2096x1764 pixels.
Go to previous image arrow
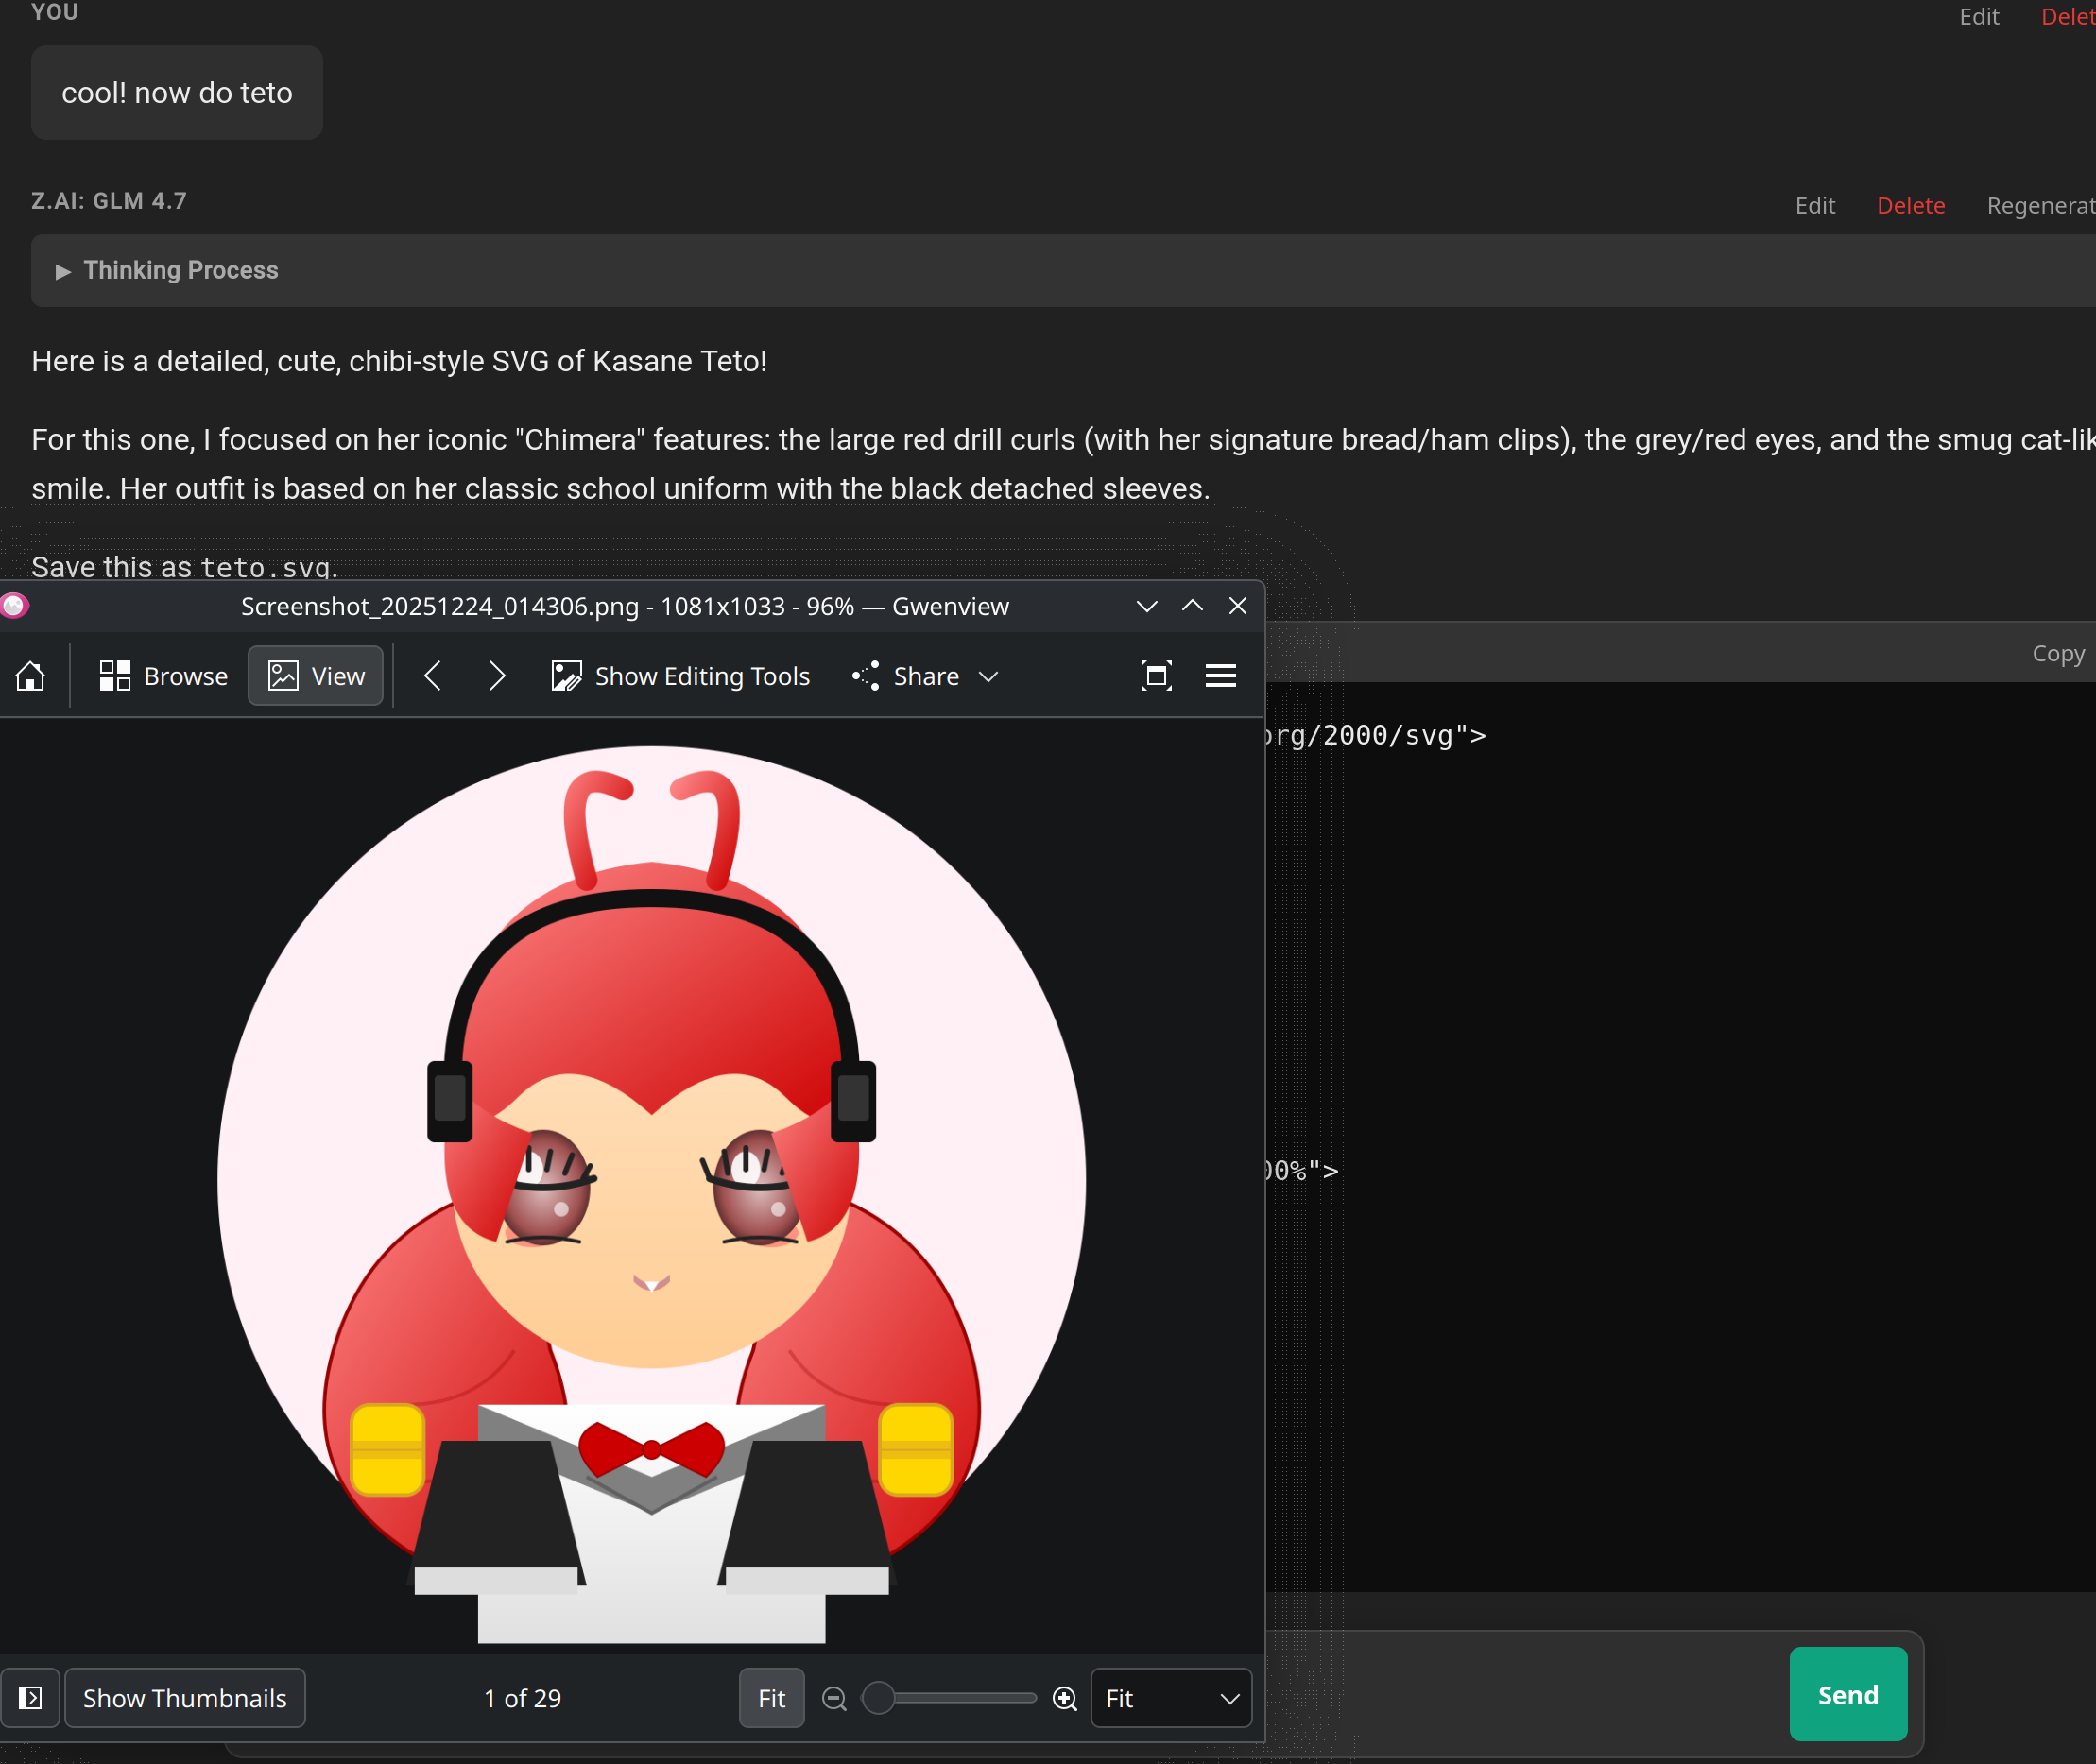433,677
